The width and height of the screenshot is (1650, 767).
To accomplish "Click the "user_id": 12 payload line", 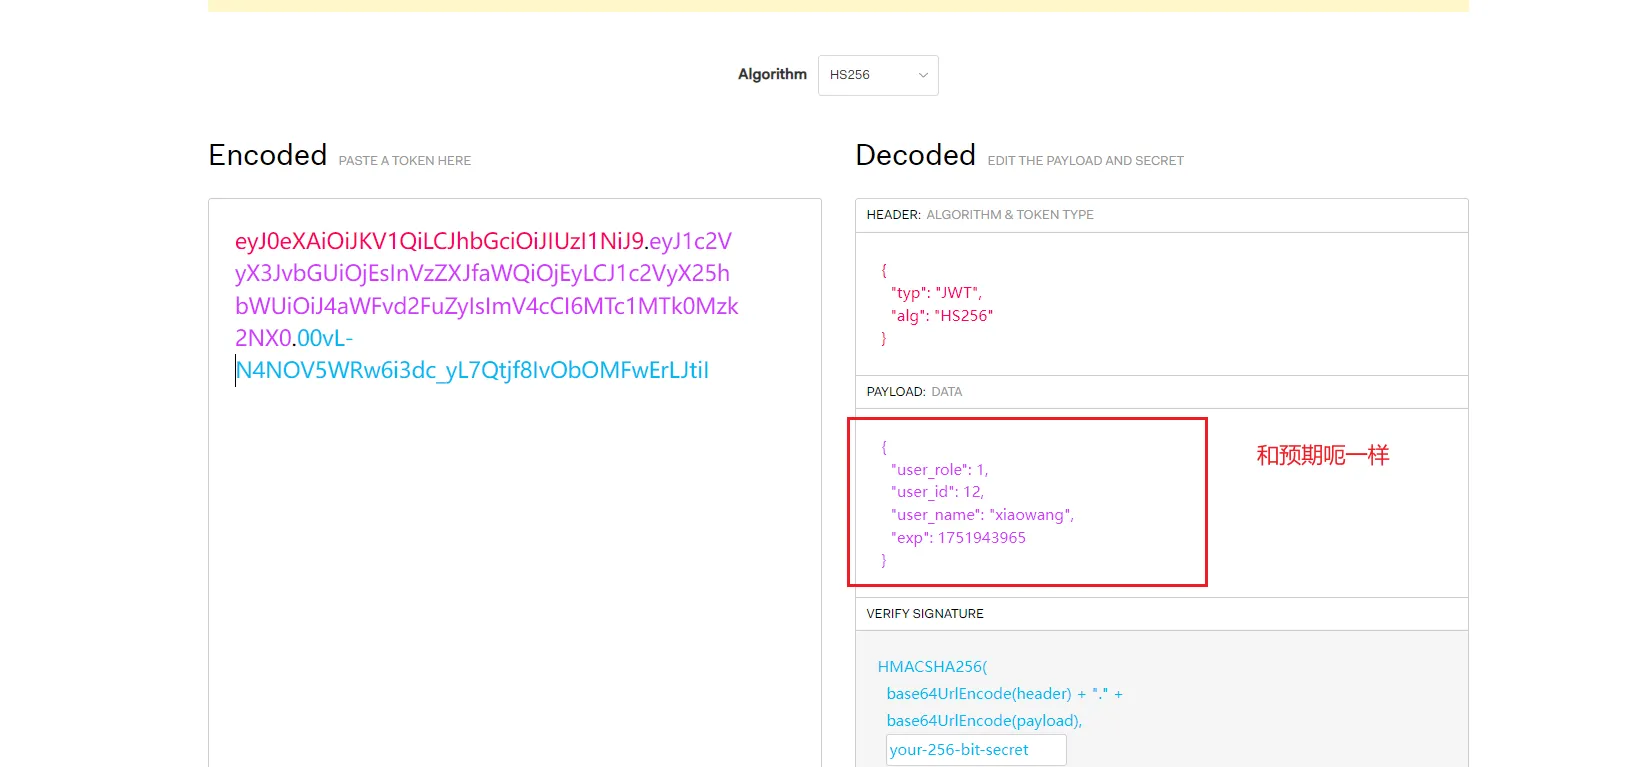I will (x=937, y=492).
